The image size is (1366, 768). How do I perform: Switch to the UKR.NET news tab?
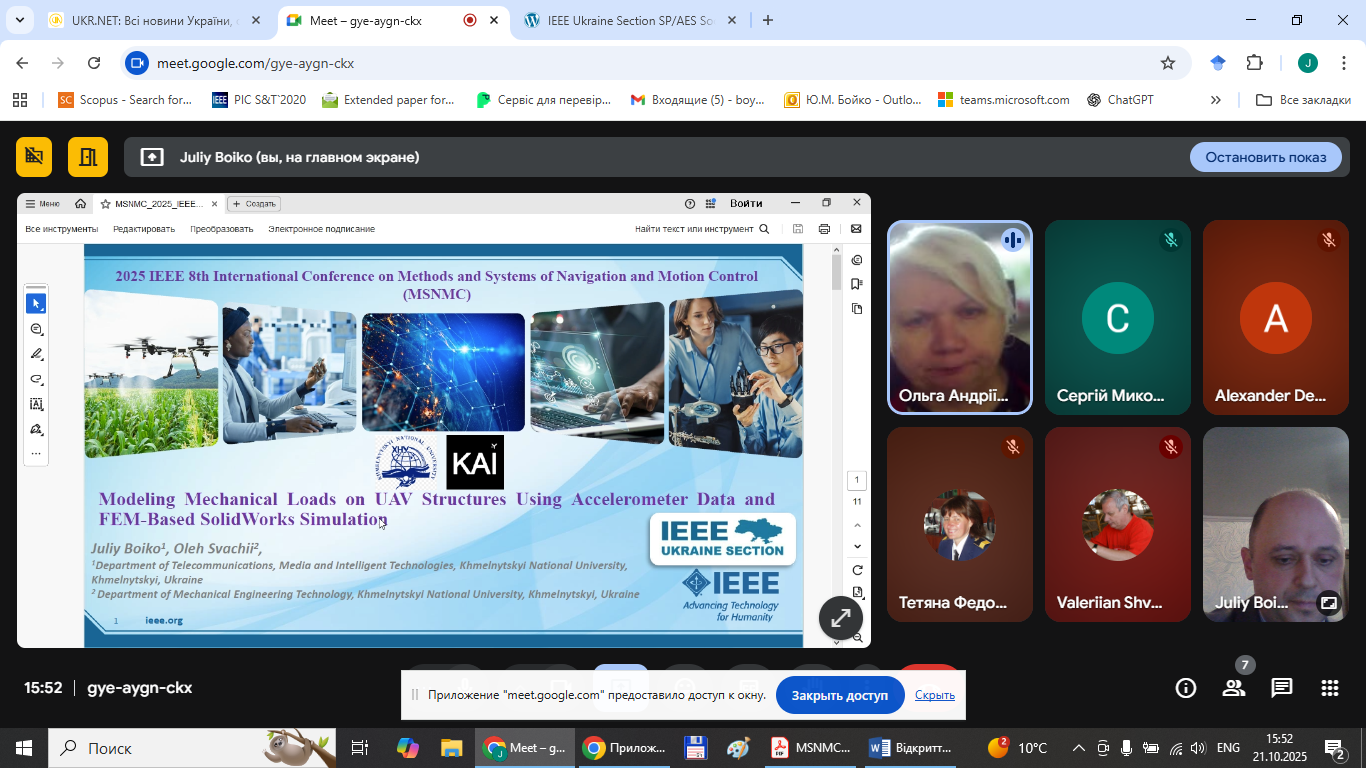tap(150, 20)
